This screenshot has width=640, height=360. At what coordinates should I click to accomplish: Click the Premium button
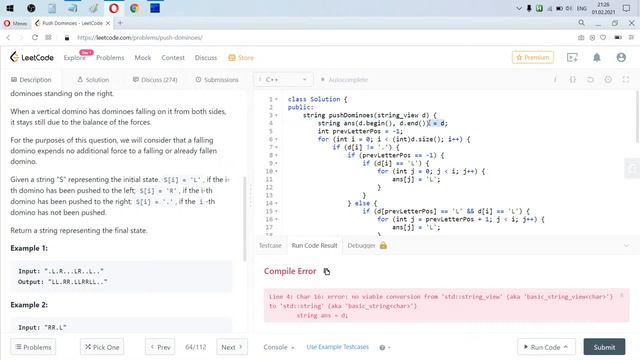[533, 58]
